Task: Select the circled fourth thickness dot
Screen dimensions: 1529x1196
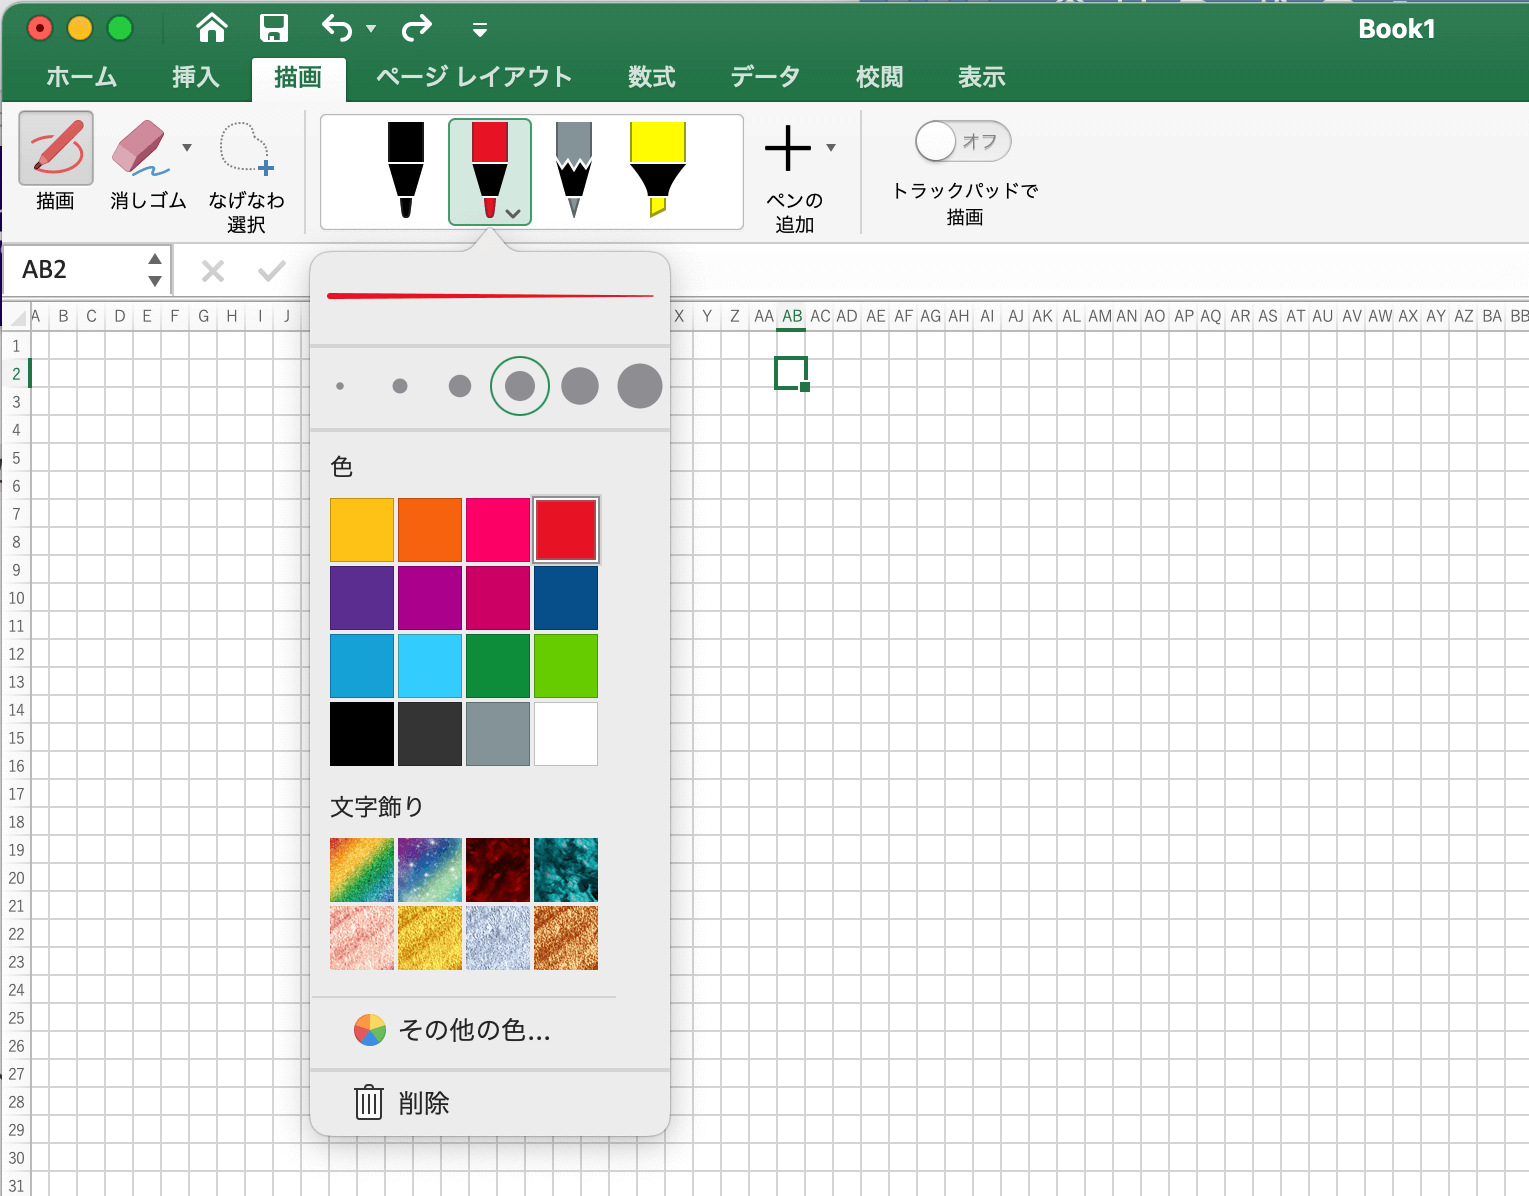Action: [x=520, y=386]
